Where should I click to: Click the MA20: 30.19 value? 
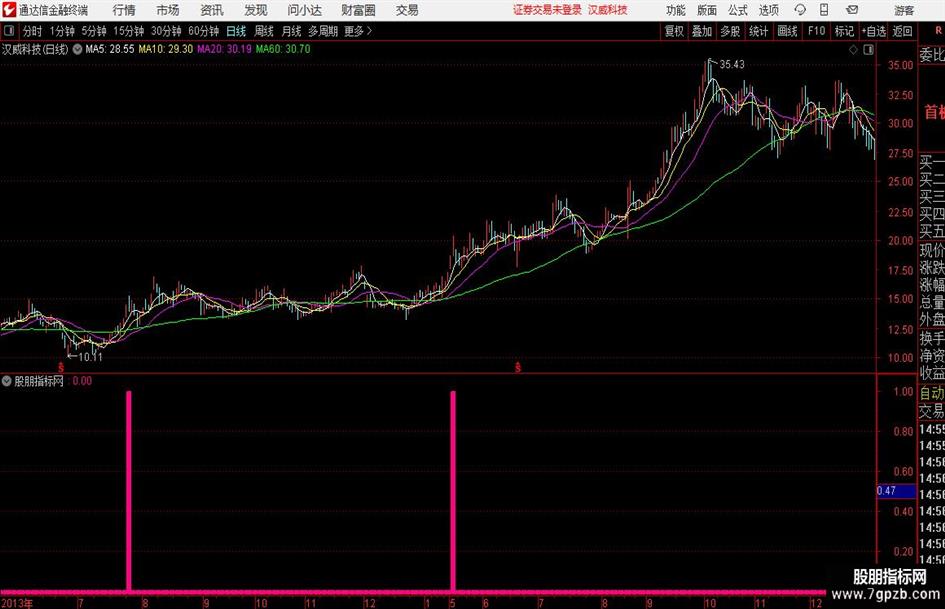pos(224,49)
